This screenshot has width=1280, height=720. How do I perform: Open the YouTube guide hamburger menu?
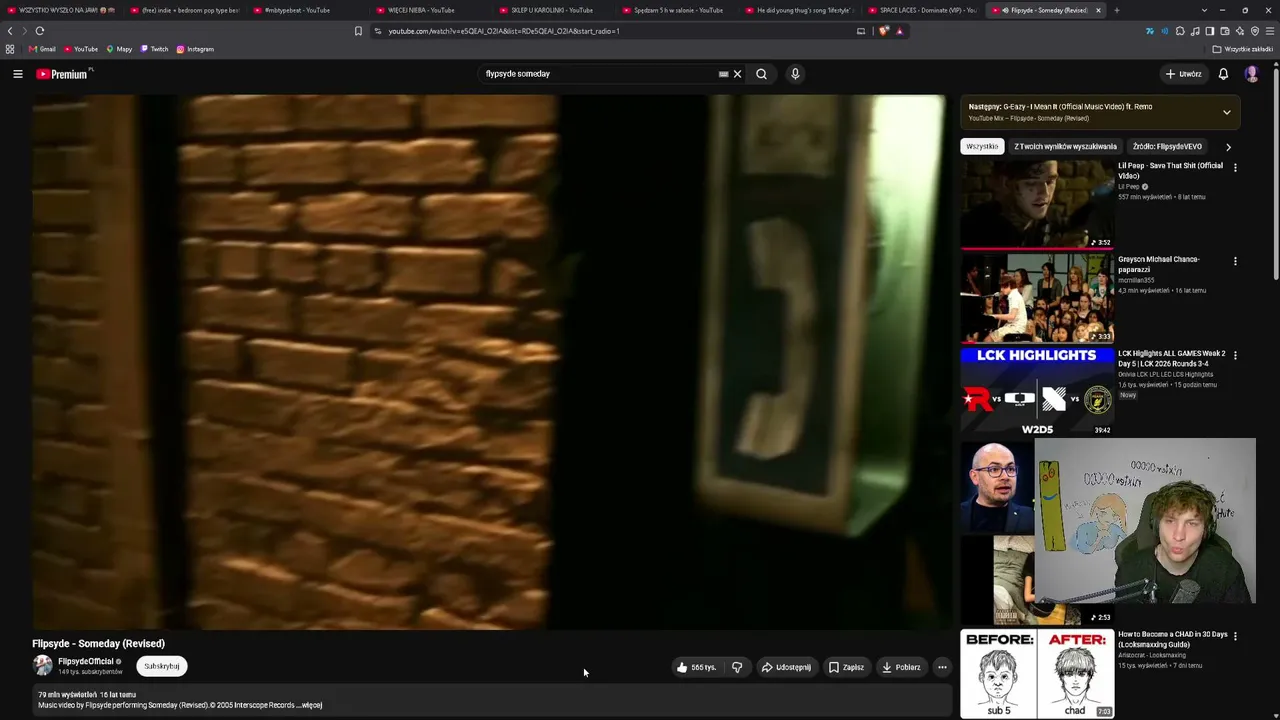(17, 74)
